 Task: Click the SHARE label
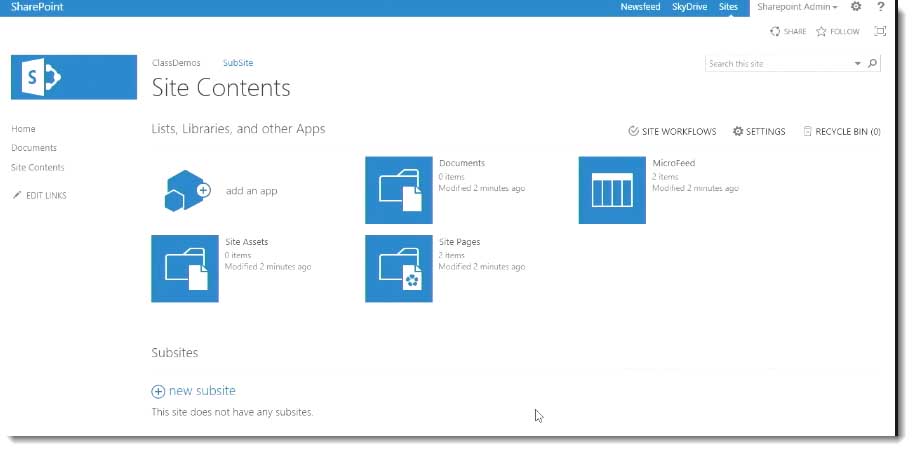[795, 31]
